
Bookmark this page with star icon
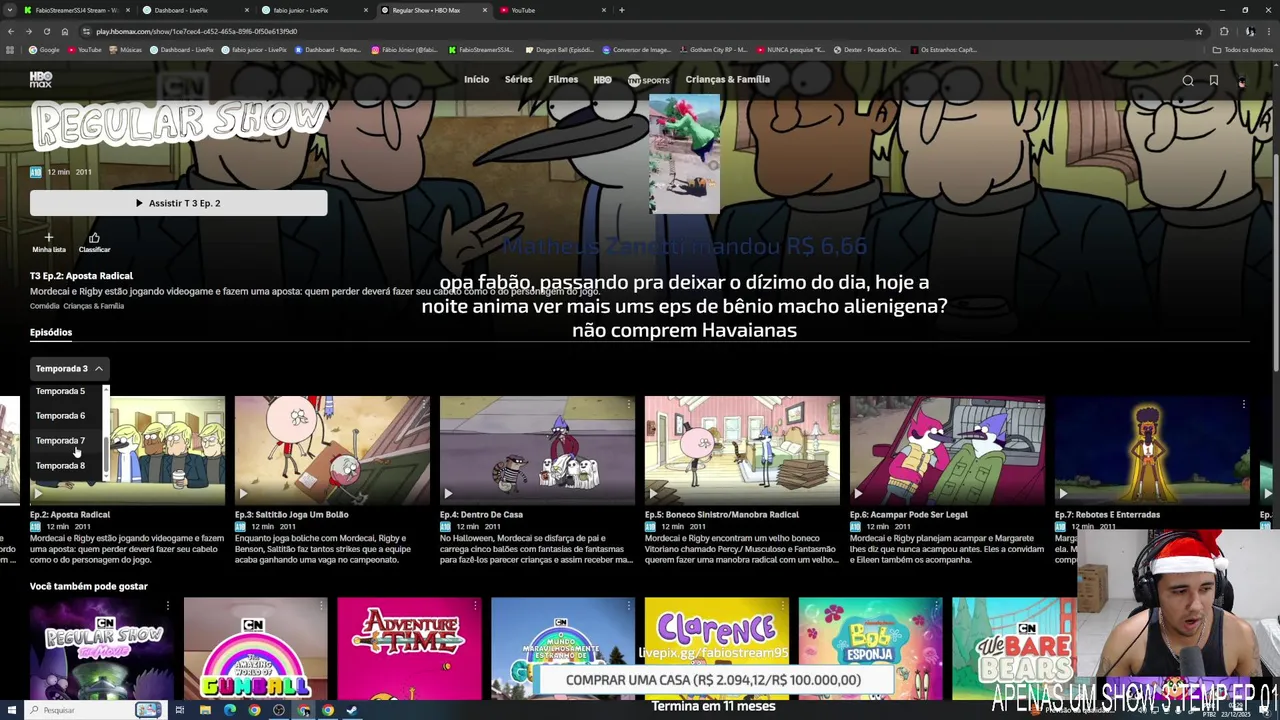tap(1199, 31)
